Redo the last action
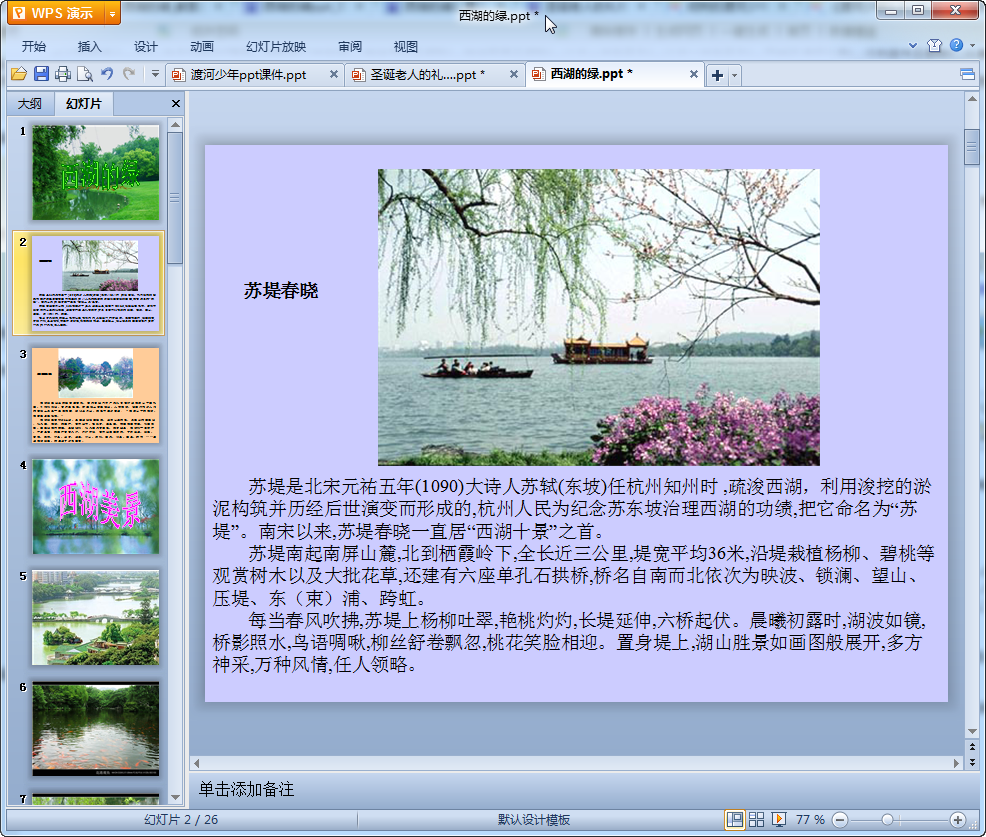 [130, 74]
